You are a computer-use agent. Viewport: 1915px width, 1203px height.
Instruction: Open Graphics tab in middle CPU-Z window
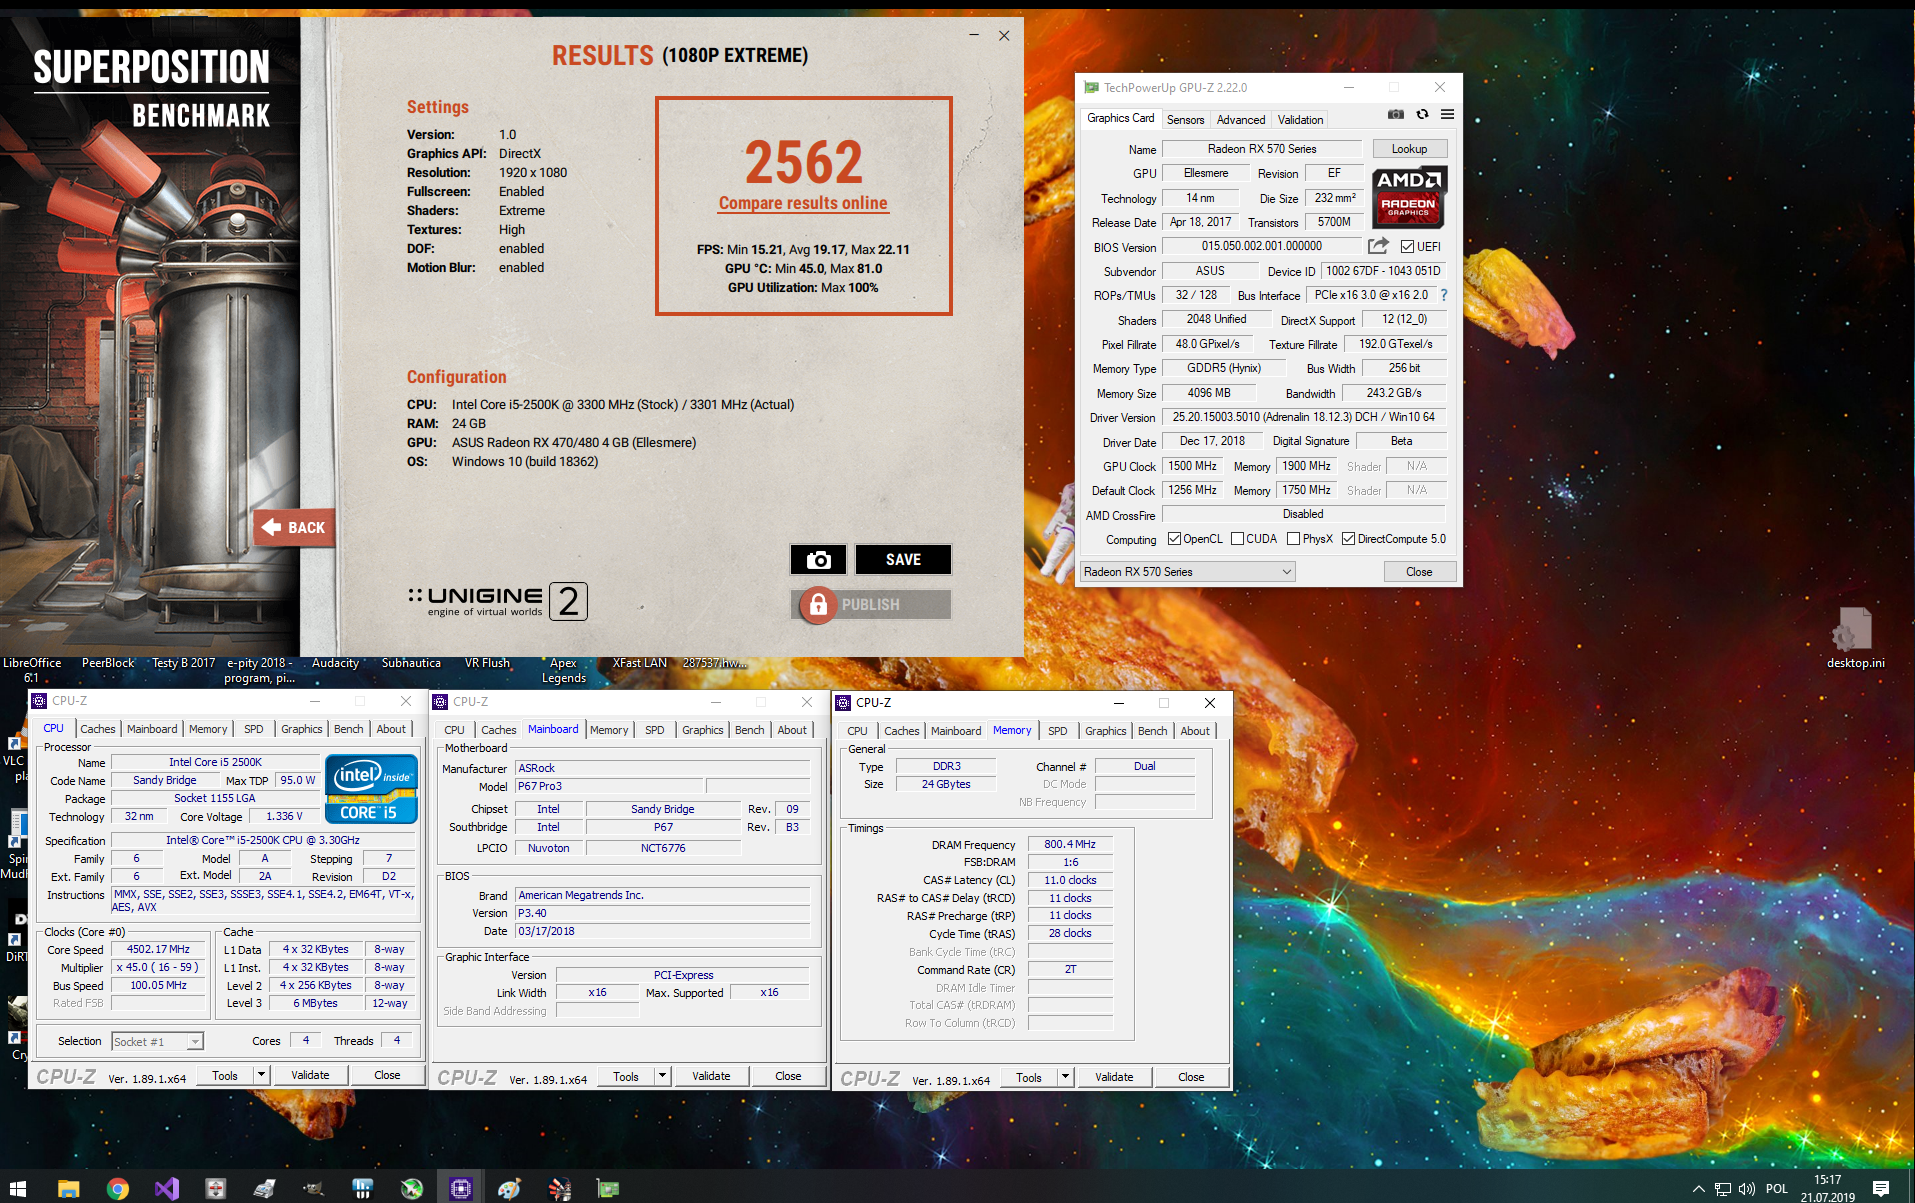pos(702,730)
